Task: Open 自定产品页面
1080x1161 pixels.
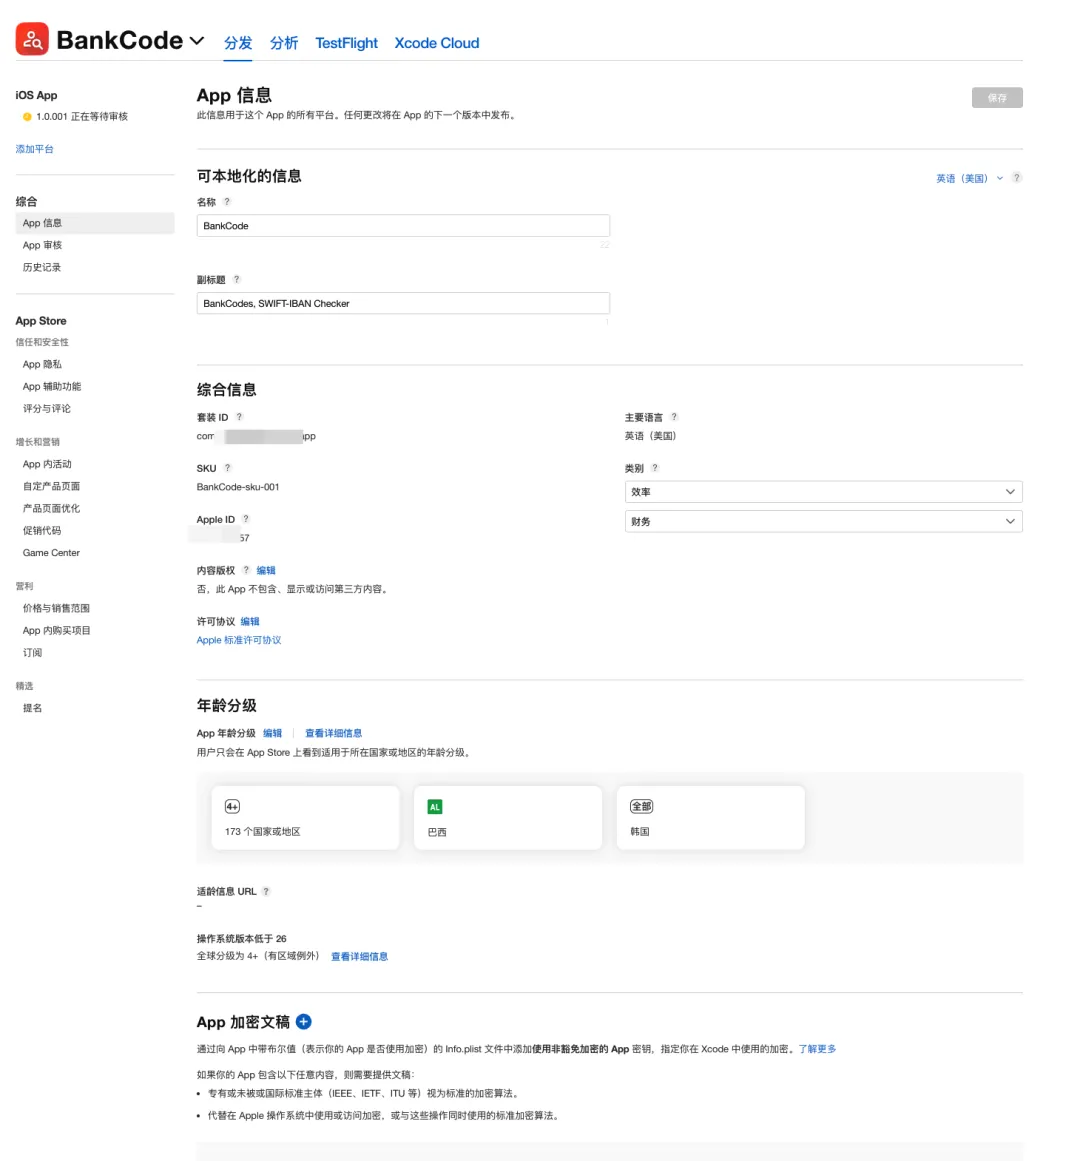Action: pos(51,486)
